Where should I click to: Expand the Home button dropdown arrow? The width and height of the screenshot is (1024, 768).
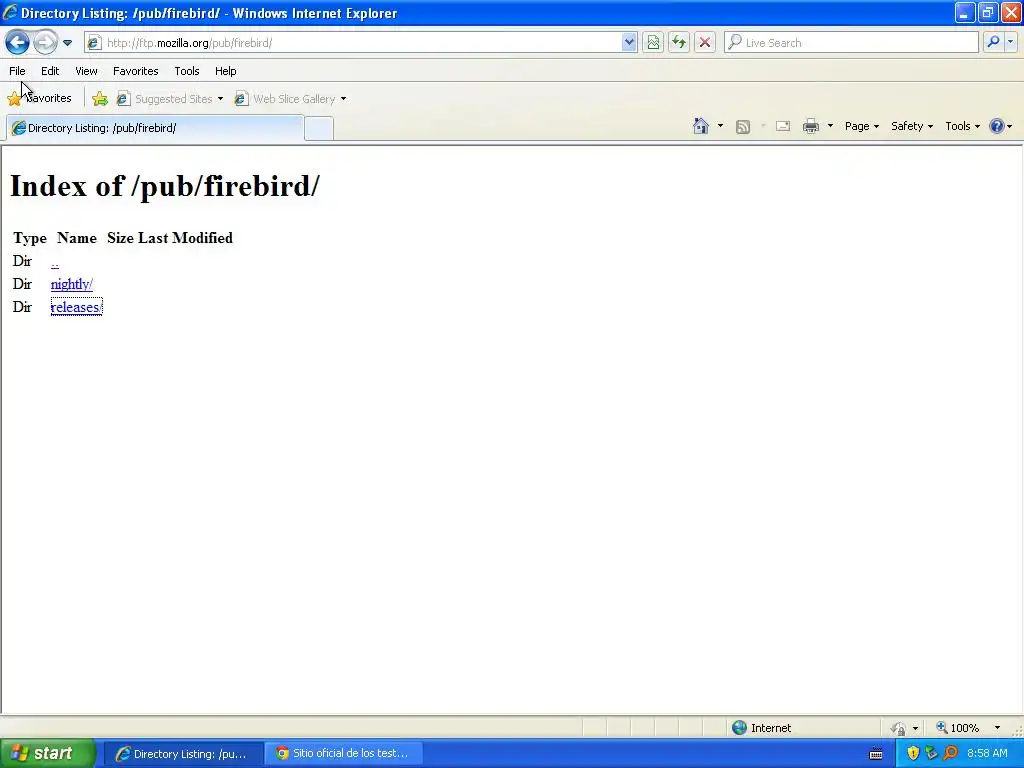[720, 126]
